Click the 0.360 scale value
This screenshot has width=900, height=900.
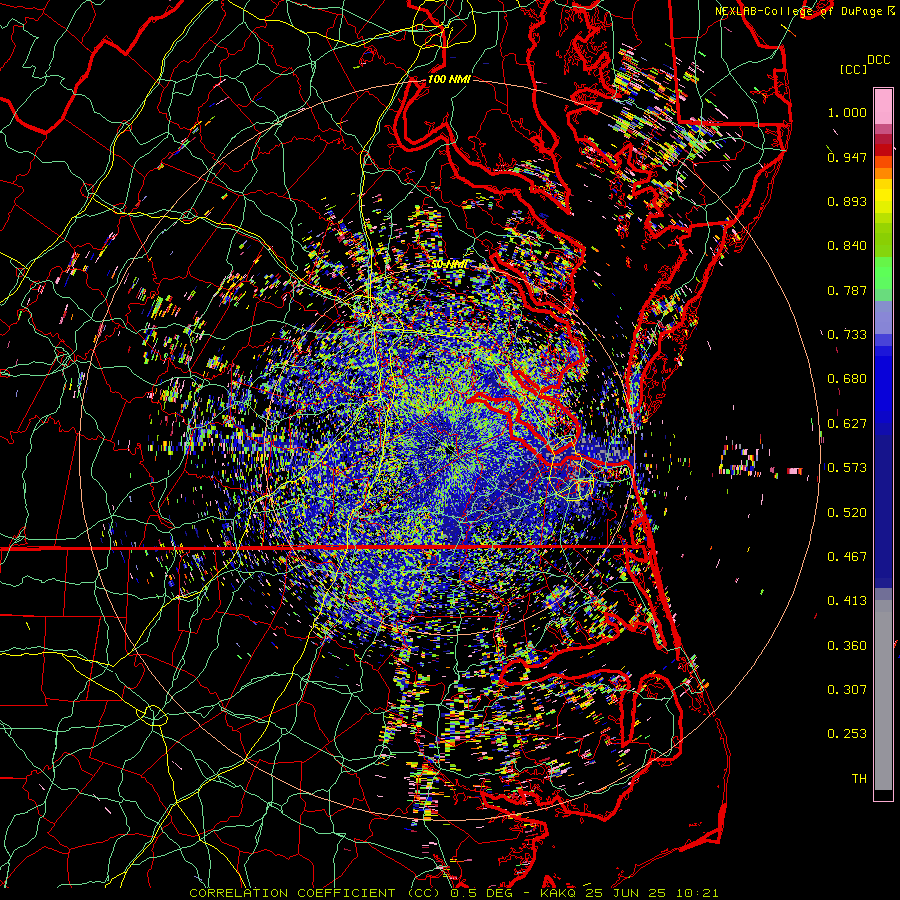click(847, 646)
